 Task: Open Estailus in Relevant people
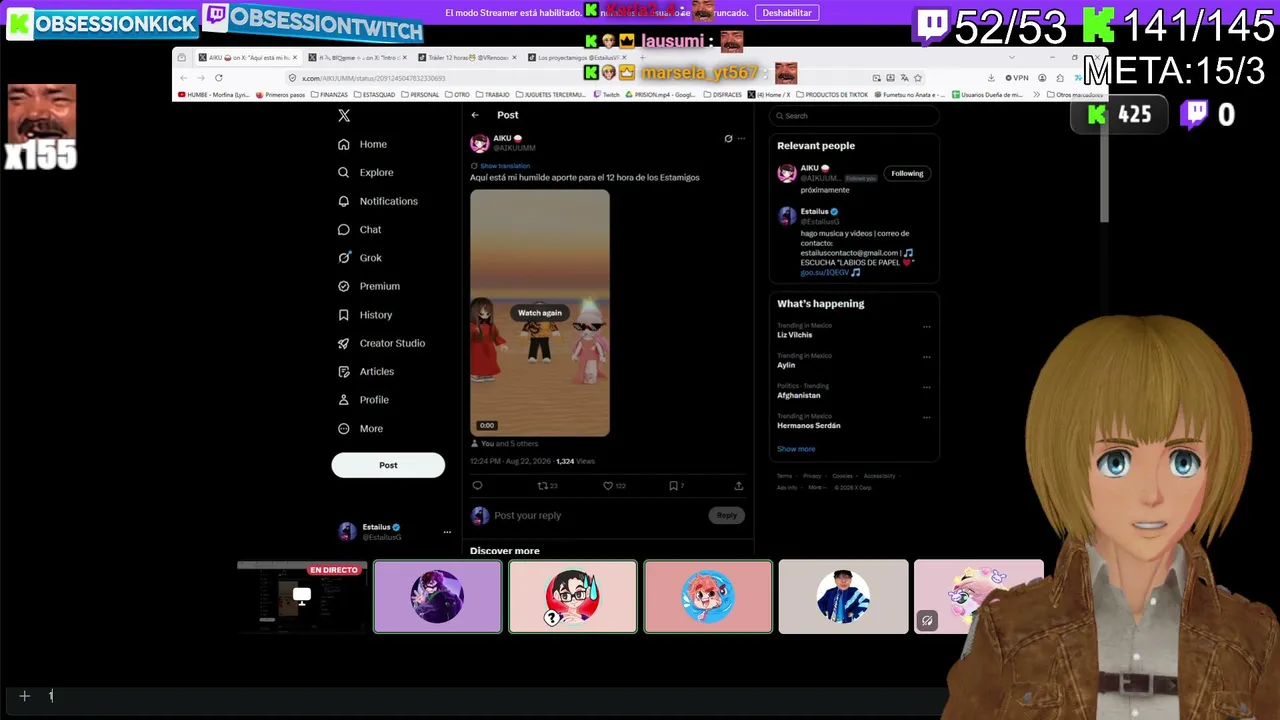[x=814, y=212]
